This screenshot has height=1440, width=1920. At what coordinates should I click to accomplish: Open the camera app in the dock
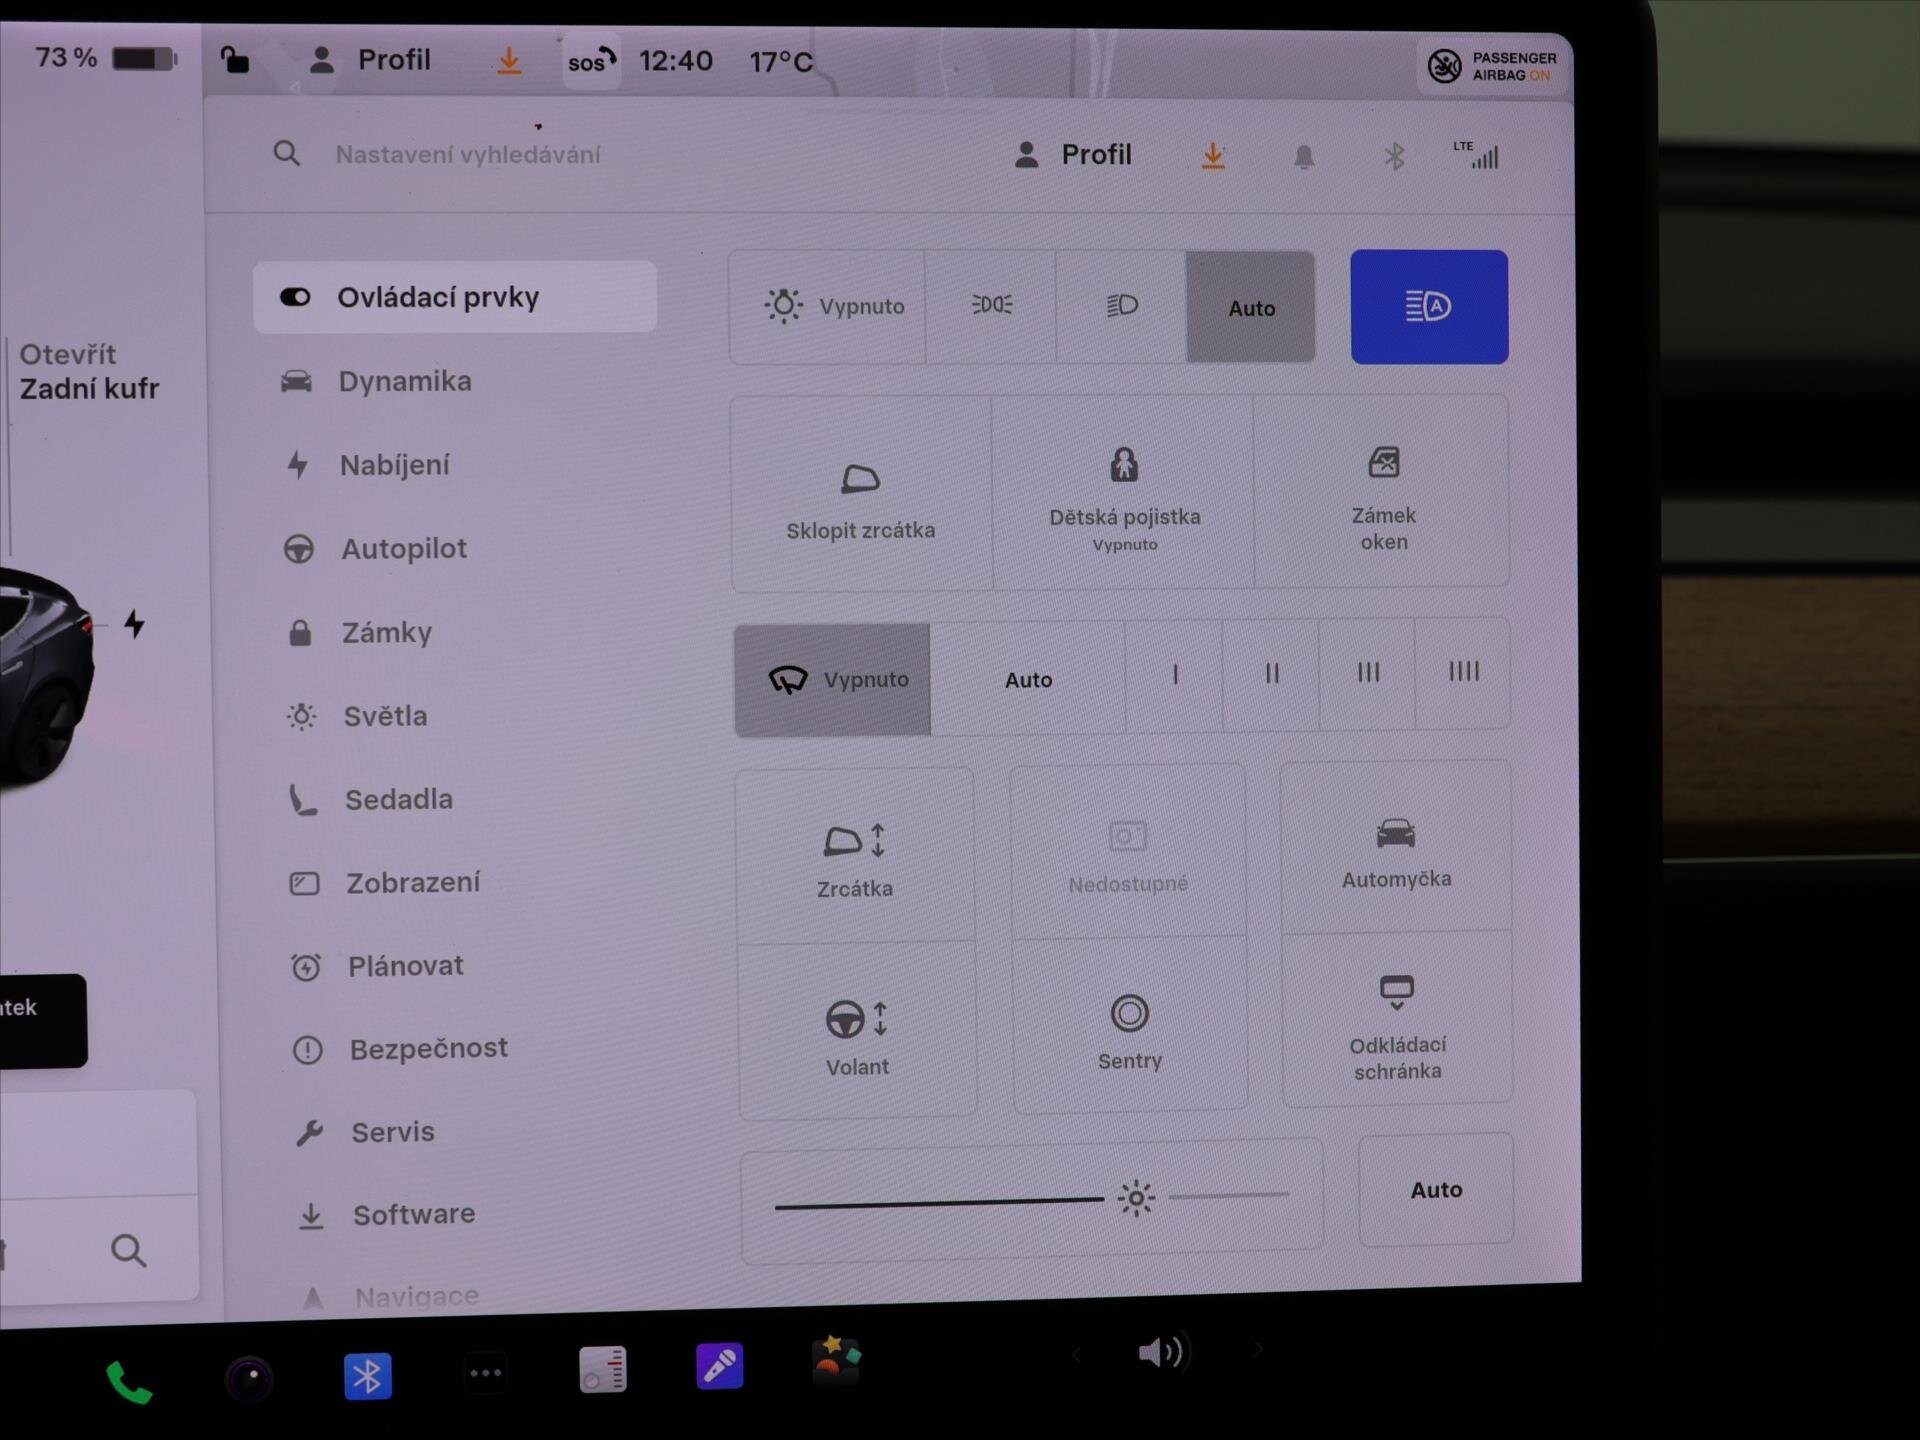point(249,1378)
